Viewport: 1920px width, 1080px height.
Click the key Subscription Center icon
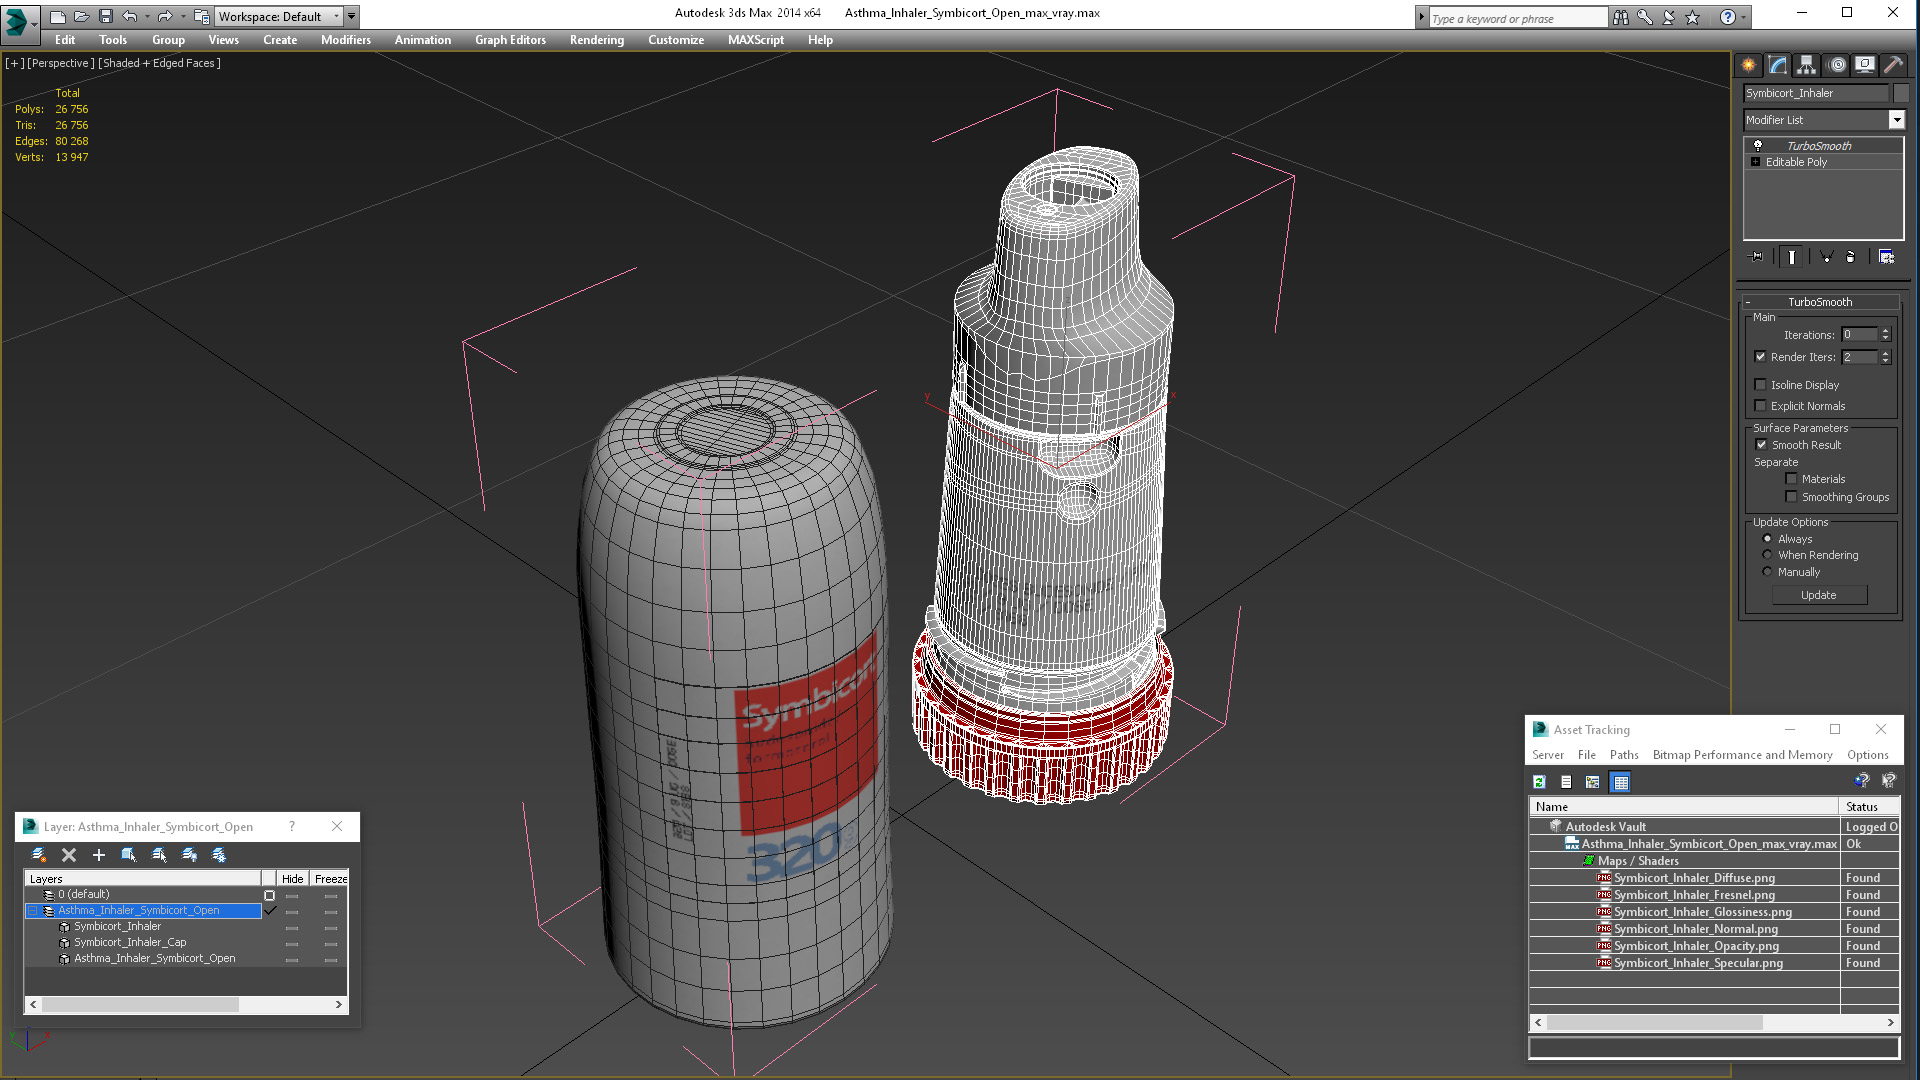(x=1645, y=17)
